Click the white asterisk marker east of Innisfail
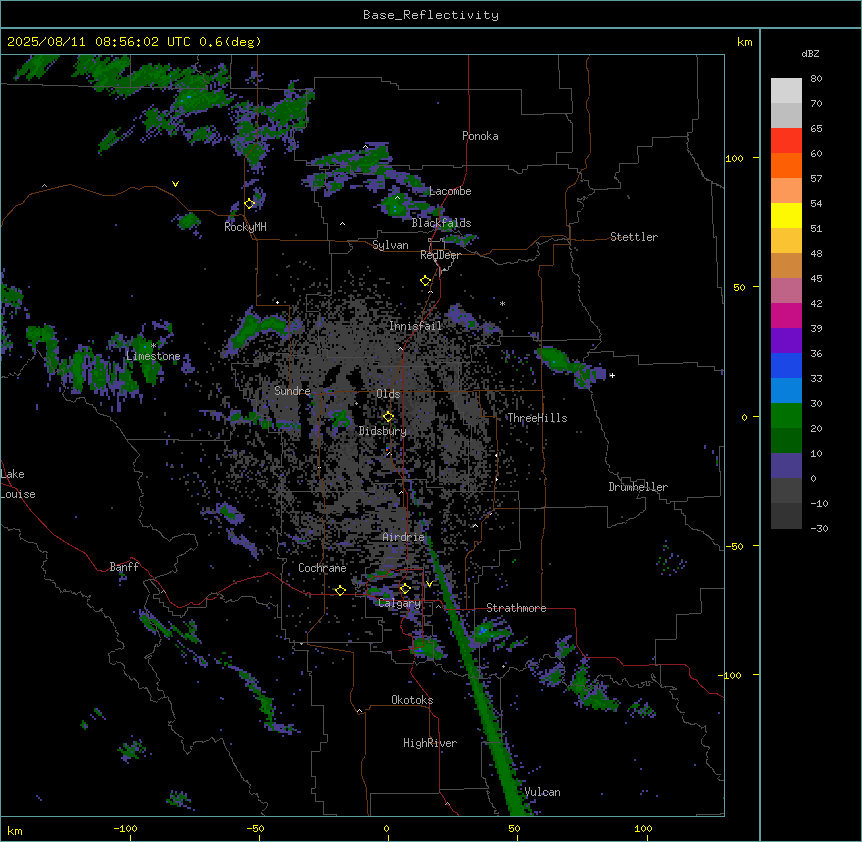 click(x=502, y=303)
